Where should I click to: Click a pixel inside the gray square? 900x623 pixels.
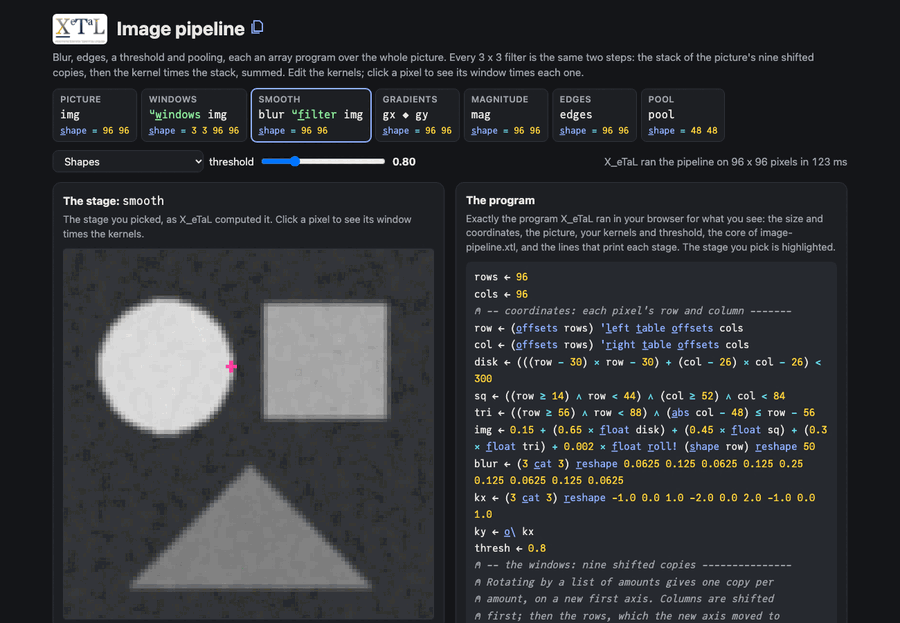click(325, 361)
